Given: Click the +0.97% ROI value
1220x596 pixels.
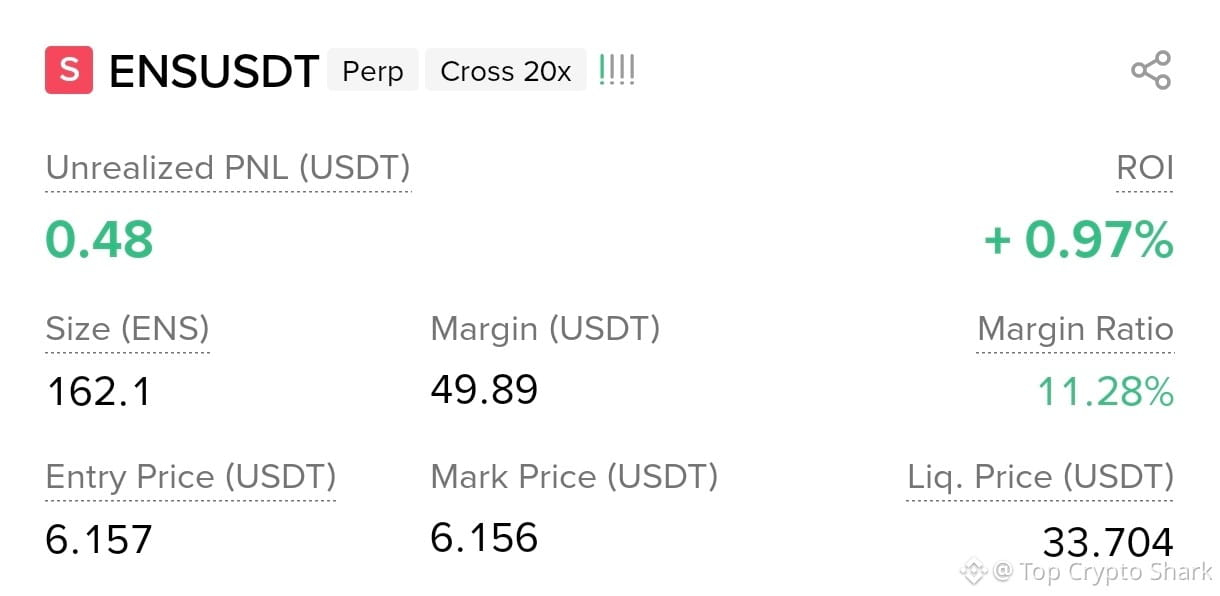Looking at the screenshot, I should click(x=1078, y=240).
